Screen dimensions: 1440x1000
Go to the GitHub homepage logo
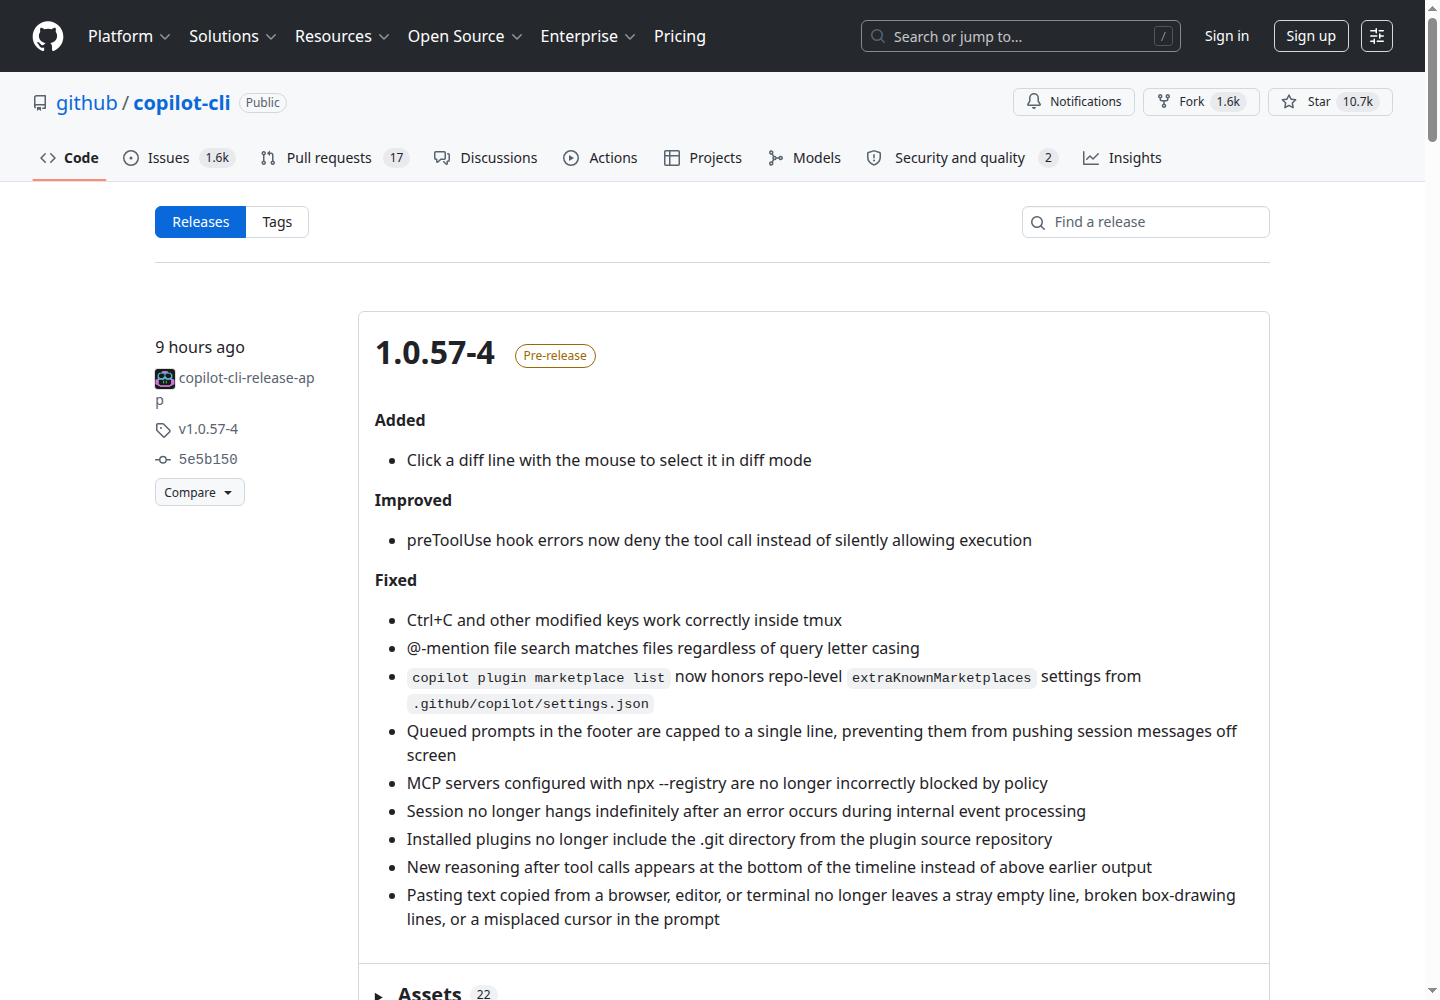(x=48, y=36)
